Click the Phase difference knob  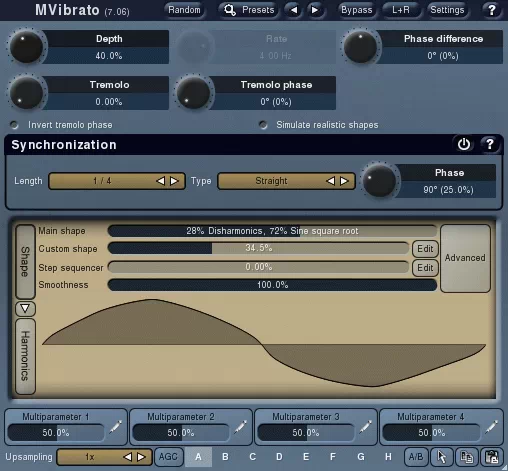pyautogui.click(x=360, y=47)
